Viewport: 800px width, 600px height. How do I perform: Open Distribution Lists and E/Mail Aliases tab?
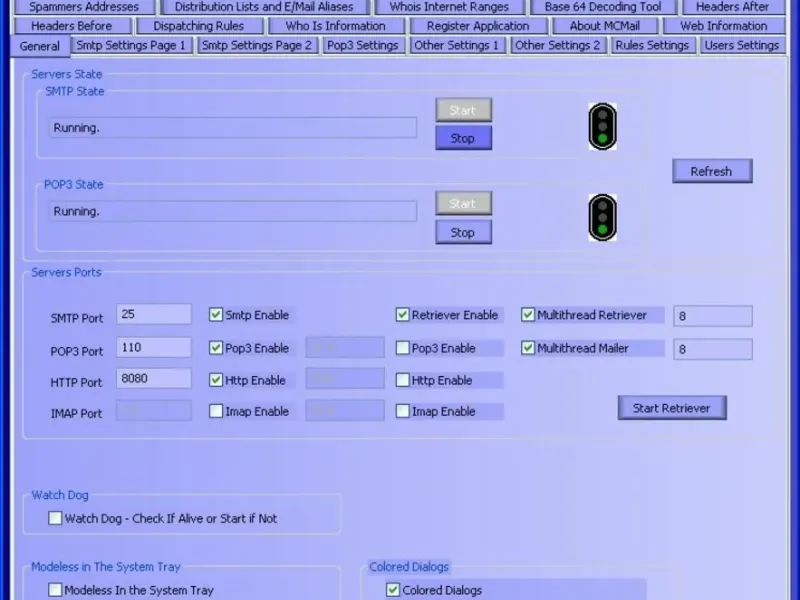(x=264, y=7)
